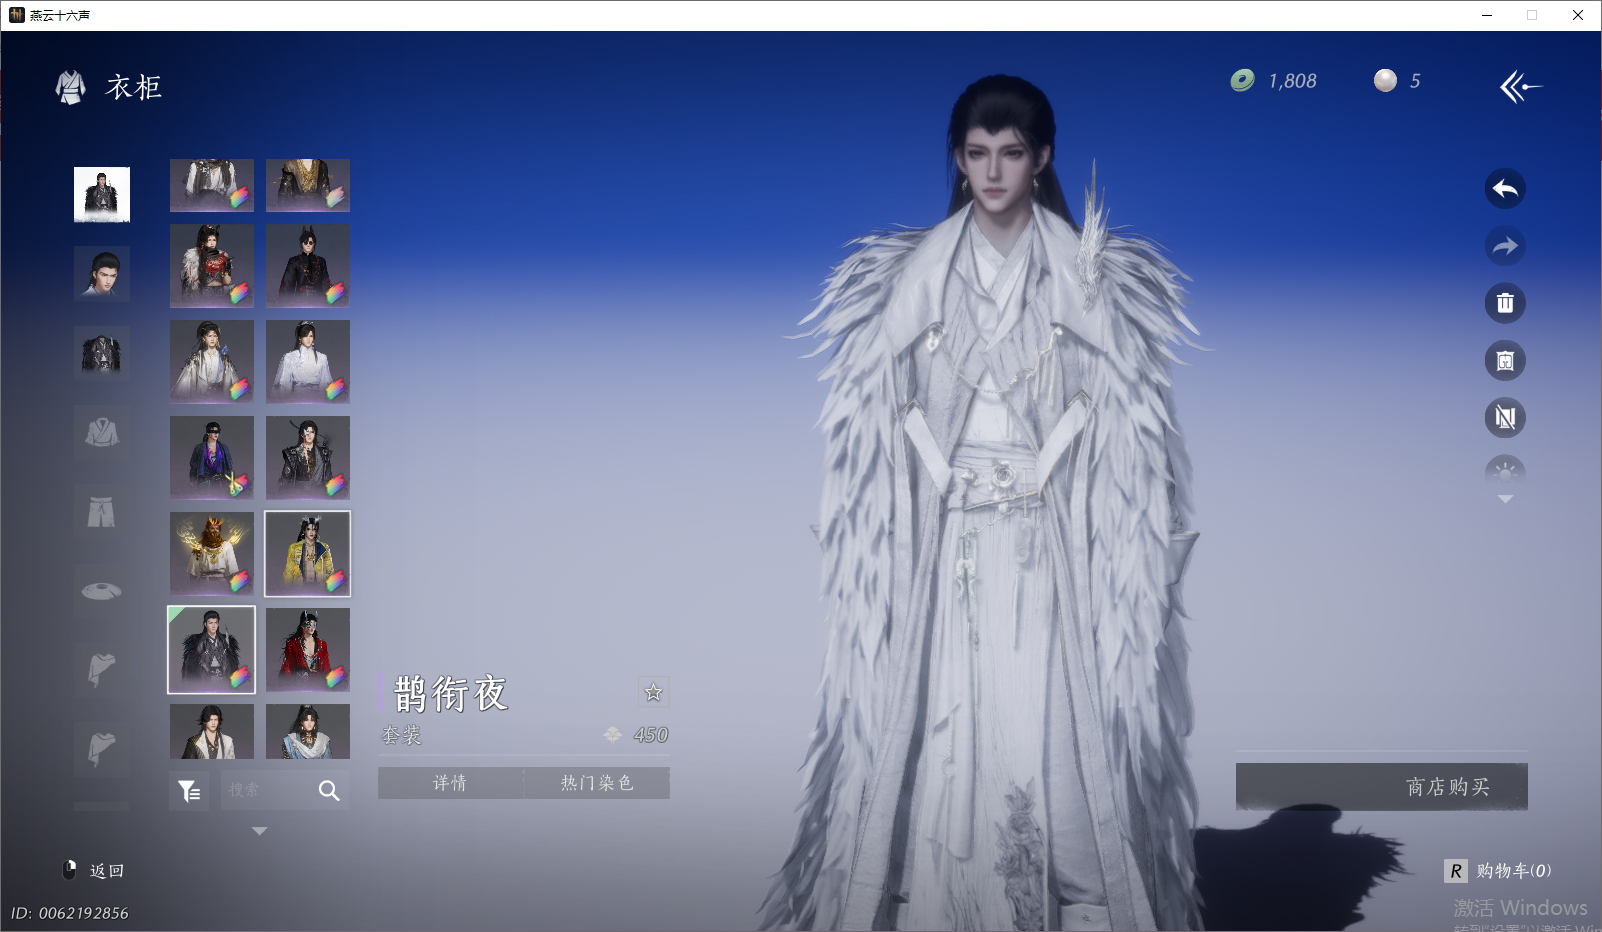Click the top-right back arrow icon

(x=1520, y=87)
